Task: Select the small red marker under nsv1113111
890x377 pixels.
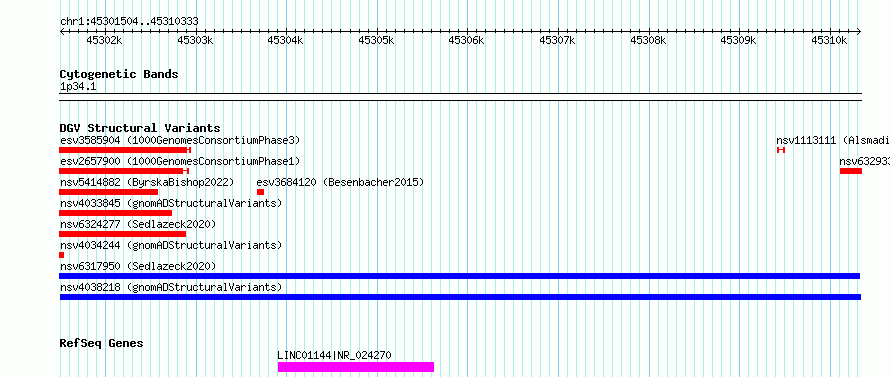Action: 781,150
